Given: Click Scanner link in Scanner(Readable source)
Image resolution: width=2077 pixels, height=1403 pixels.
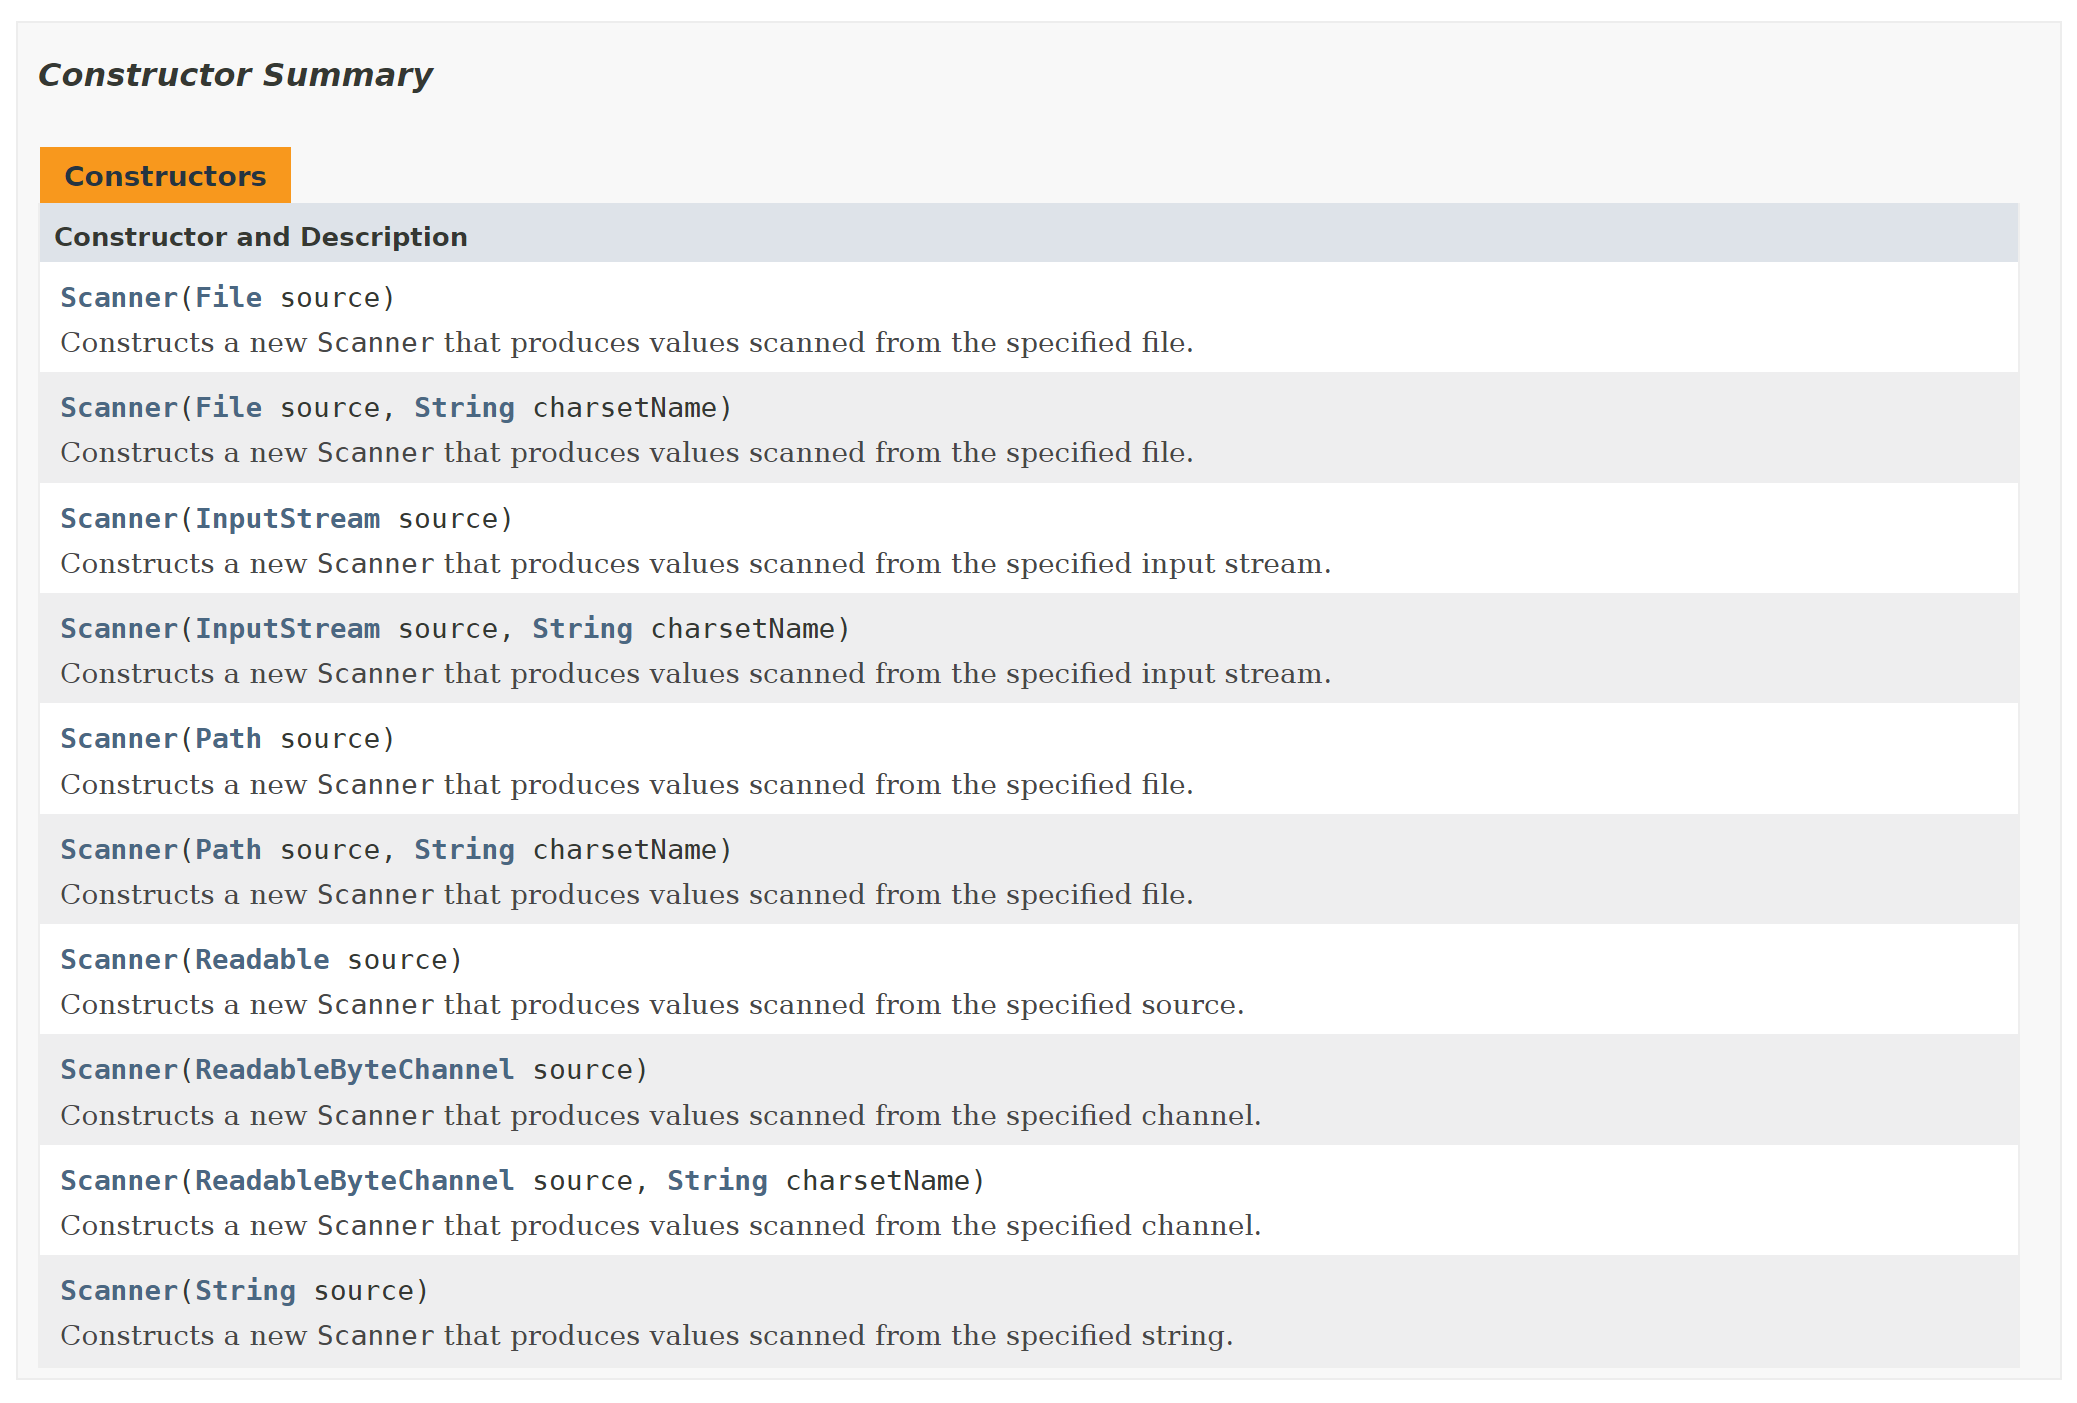Looking at the screenshot, I should pyautogui.click(x=118, y=960).
